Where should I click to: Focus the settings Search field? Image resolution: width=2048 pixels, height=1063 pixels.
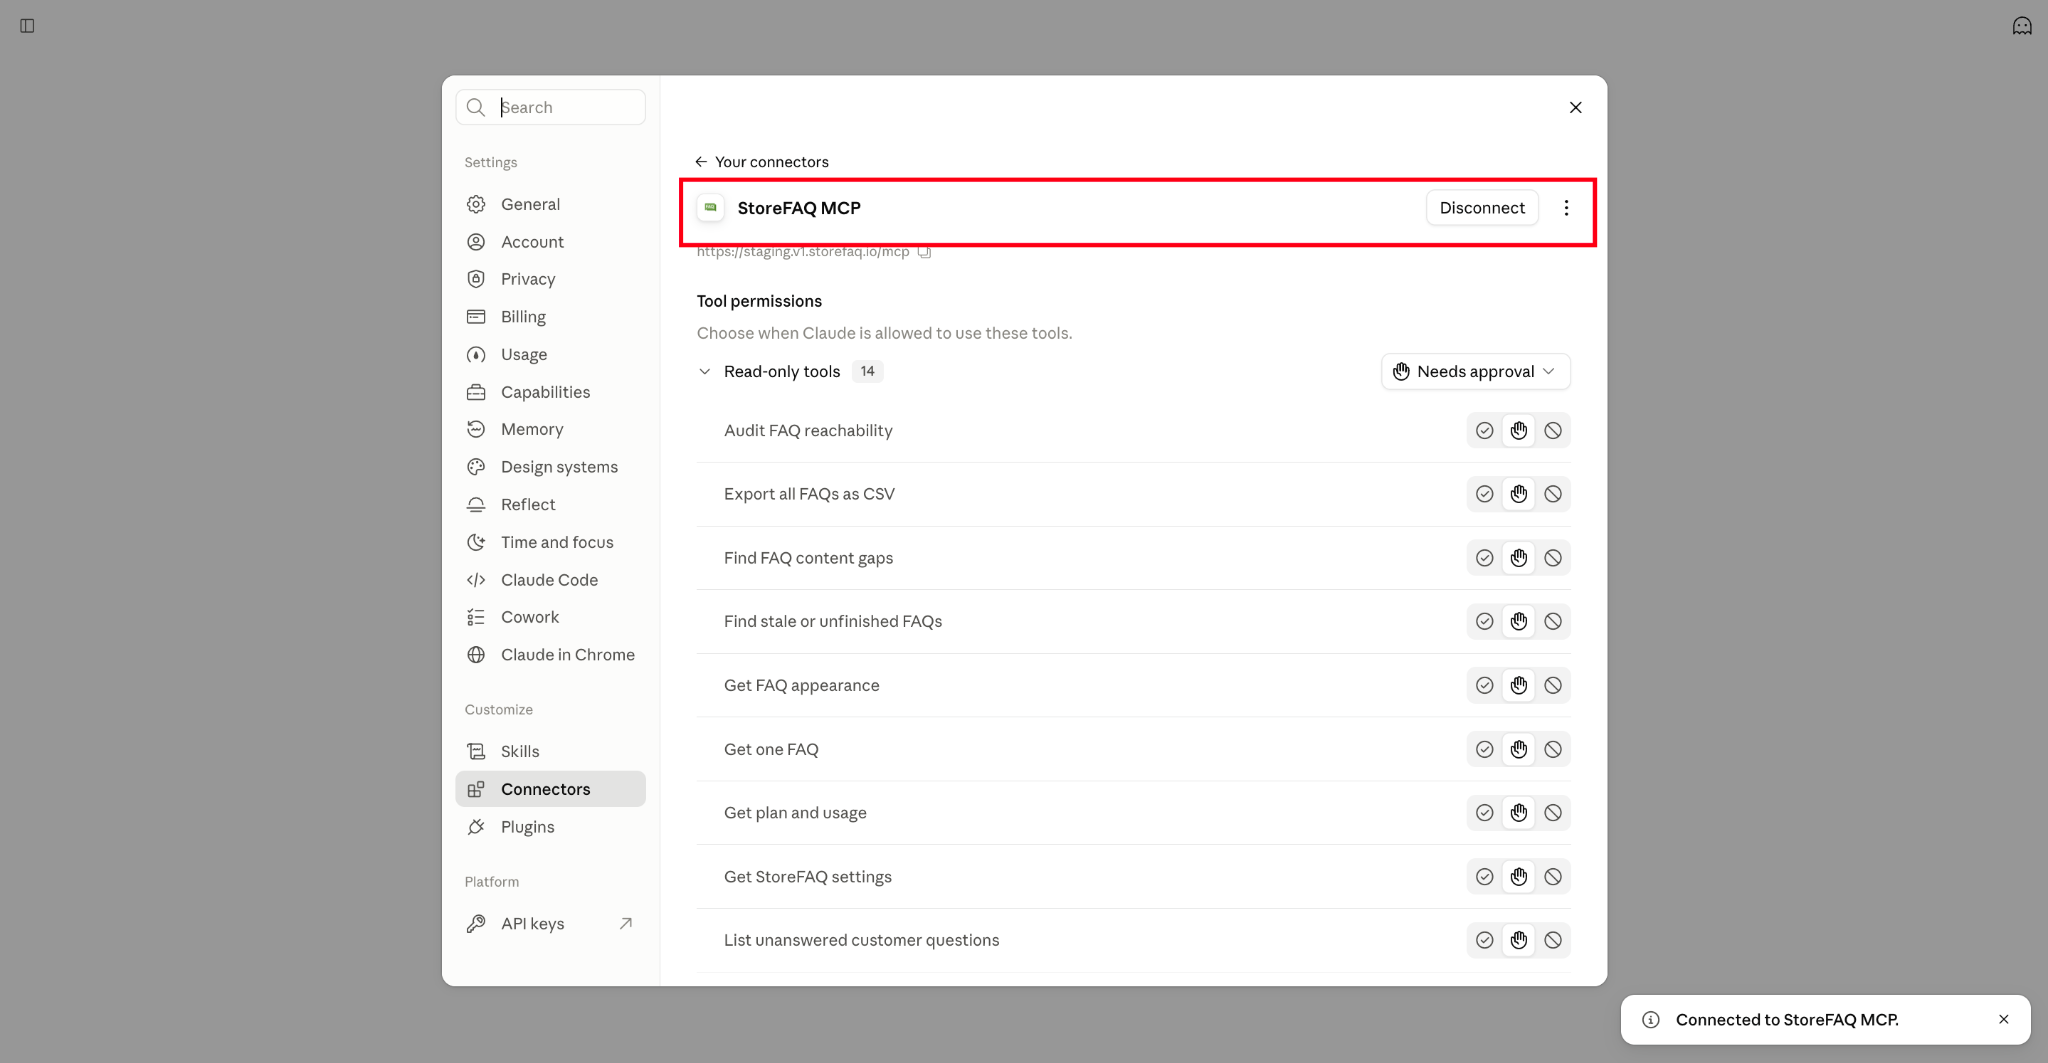click(550, 107)
